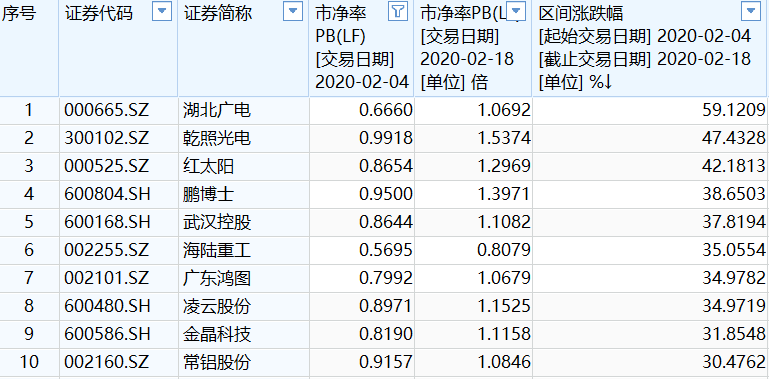The height and width of the screenshot is (379, 769).
Task: Select stock code 000665.SZ
Action: tap(106, 110)
